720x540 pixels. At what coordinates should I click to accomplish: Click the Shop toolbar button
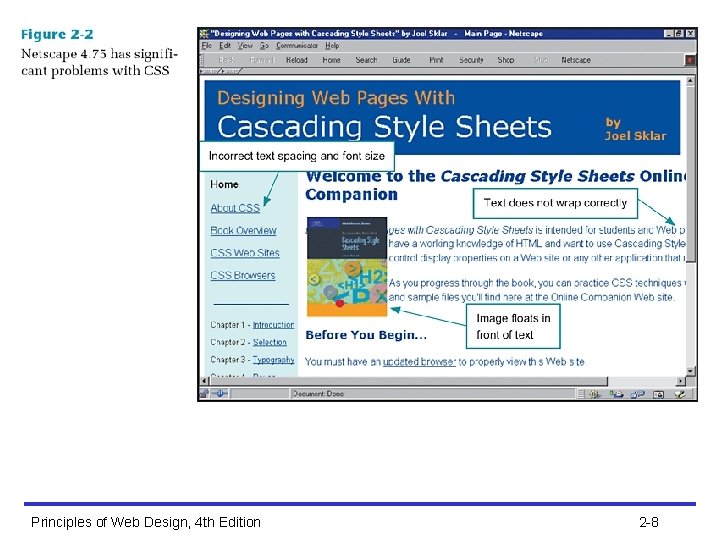coord(506,60)
